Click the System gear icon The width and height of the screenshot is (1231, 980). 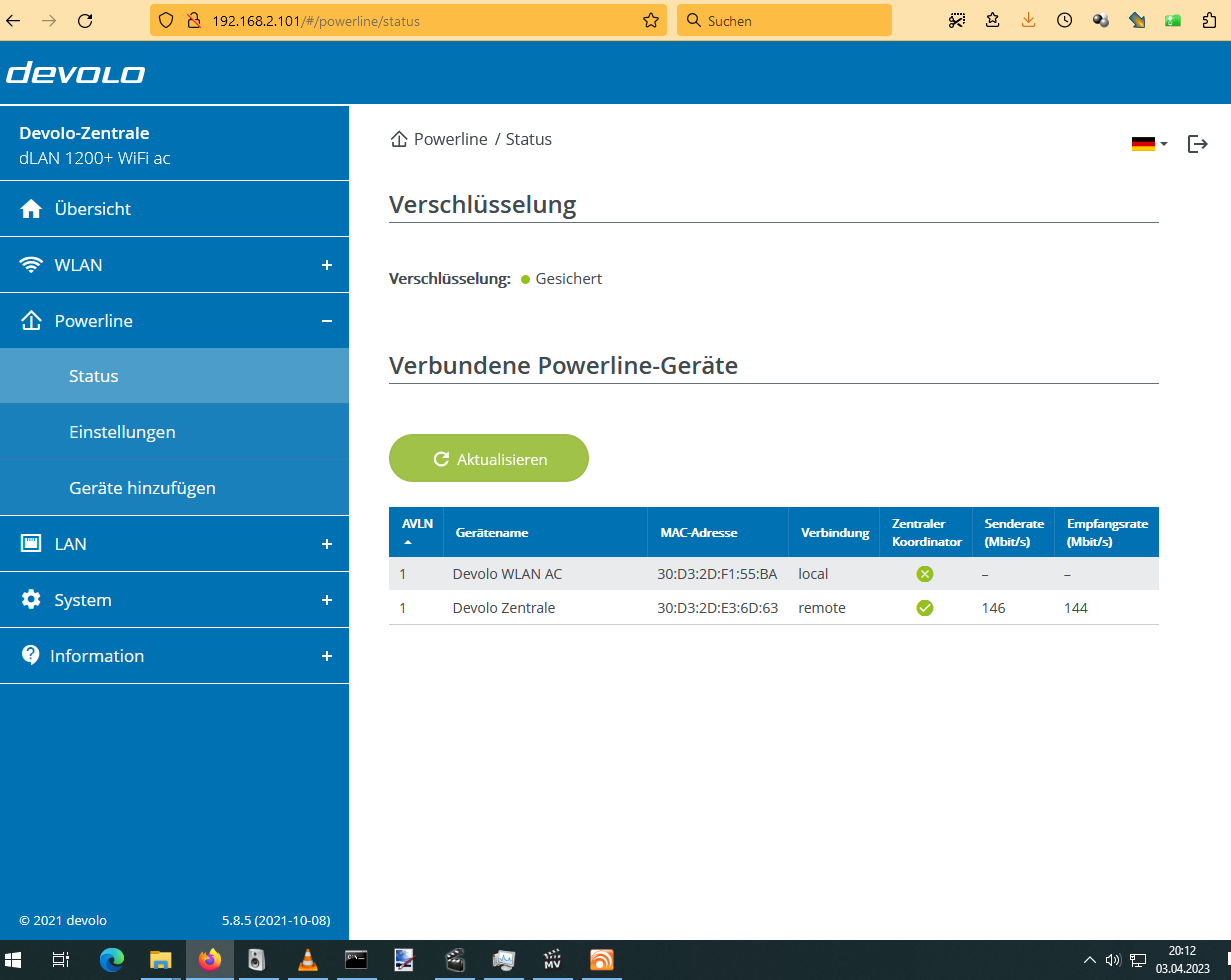[31, 600]
